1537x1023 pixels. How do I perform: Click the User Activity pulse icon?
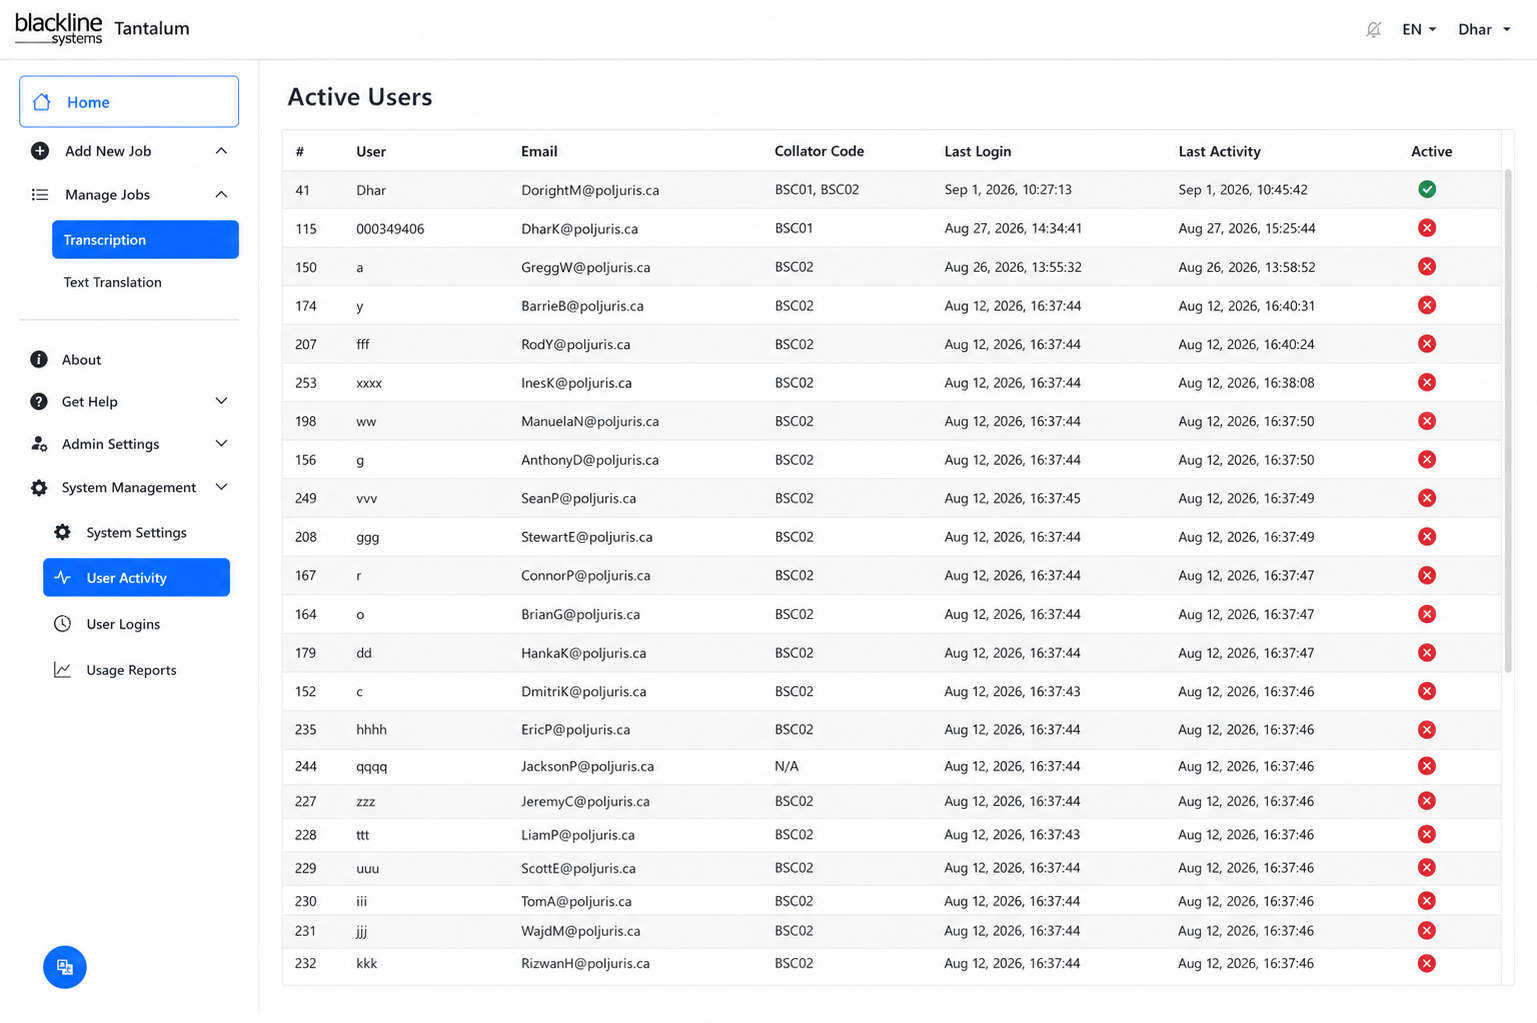(x=62, y=578)
